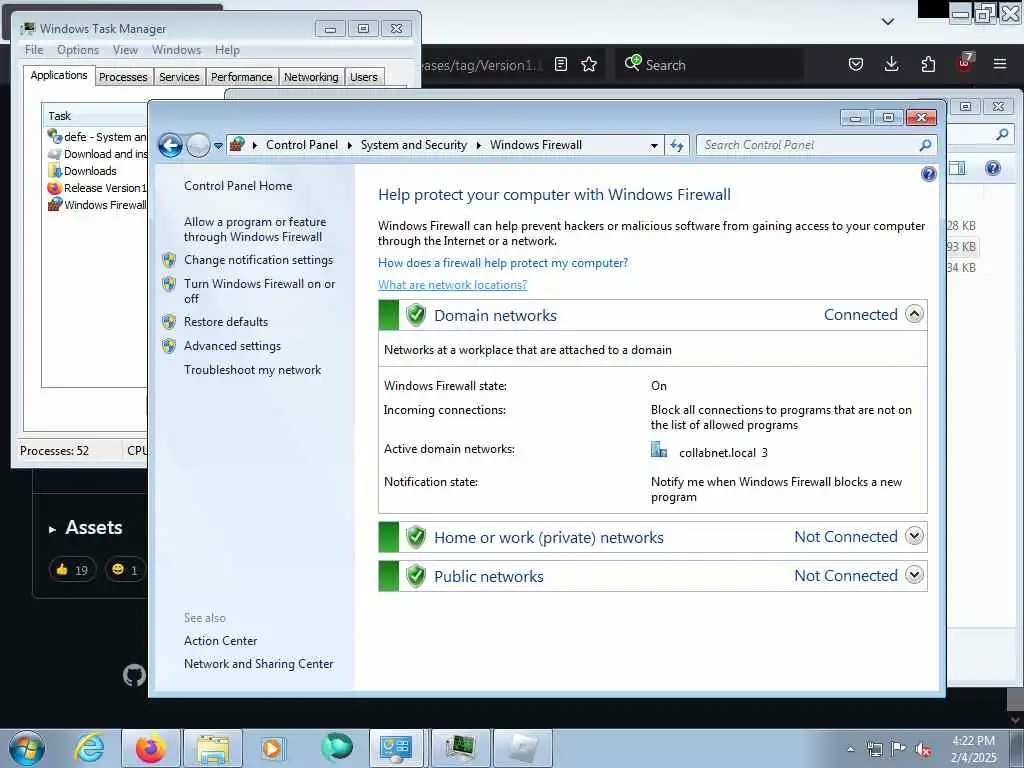1024x768 pixels.
Task: Open Firefox hamburger application menu
Action: click(1000, 64)
